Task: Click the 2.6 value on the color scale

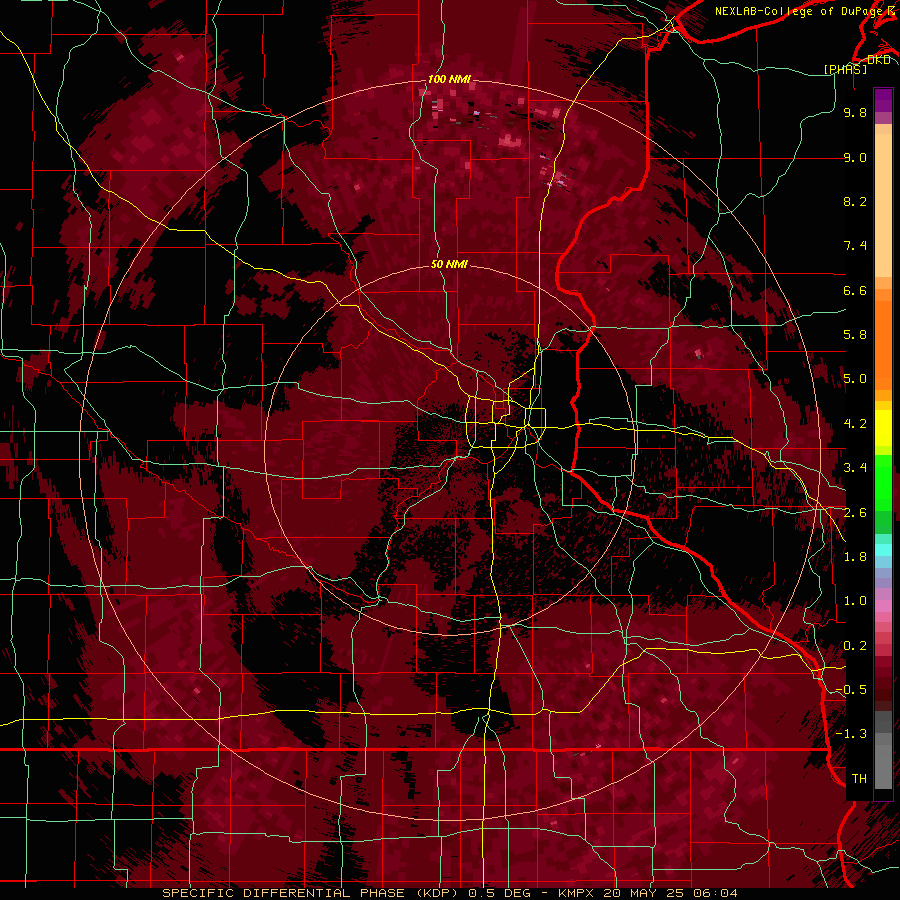Action: (x=855, y=513)
